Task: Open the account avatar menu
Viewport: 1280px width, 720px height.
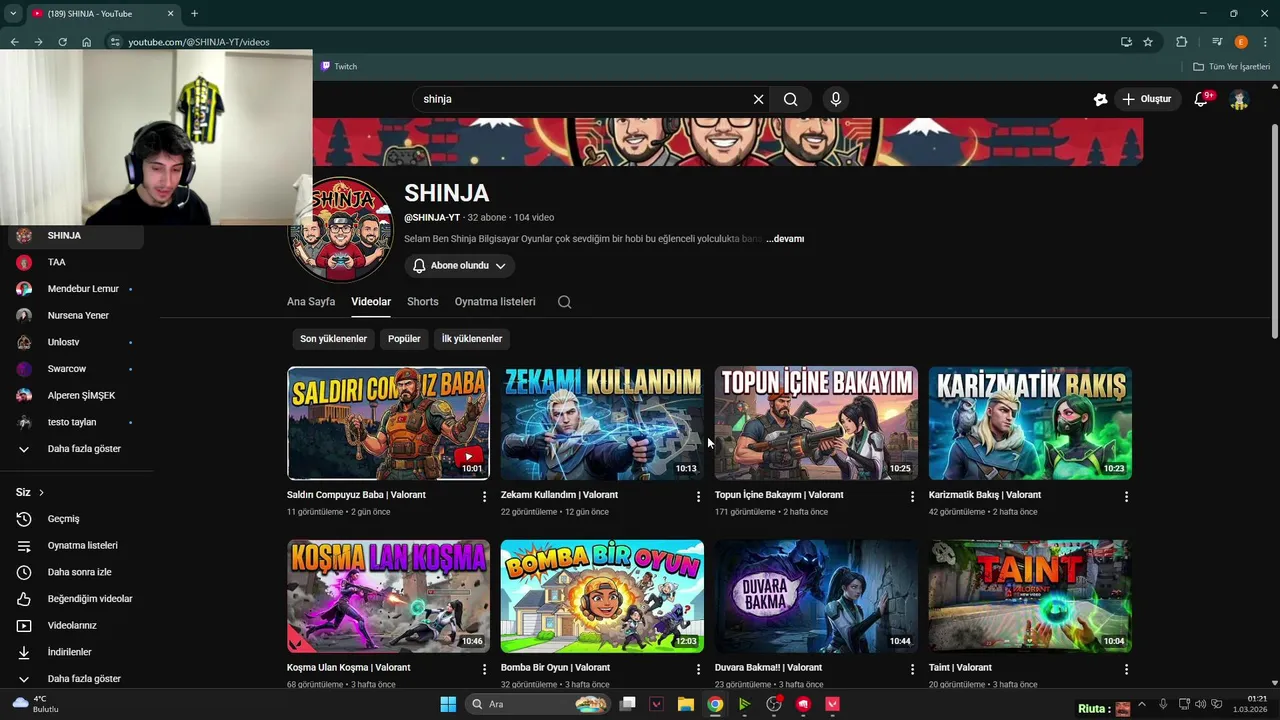Action: 1239,99
